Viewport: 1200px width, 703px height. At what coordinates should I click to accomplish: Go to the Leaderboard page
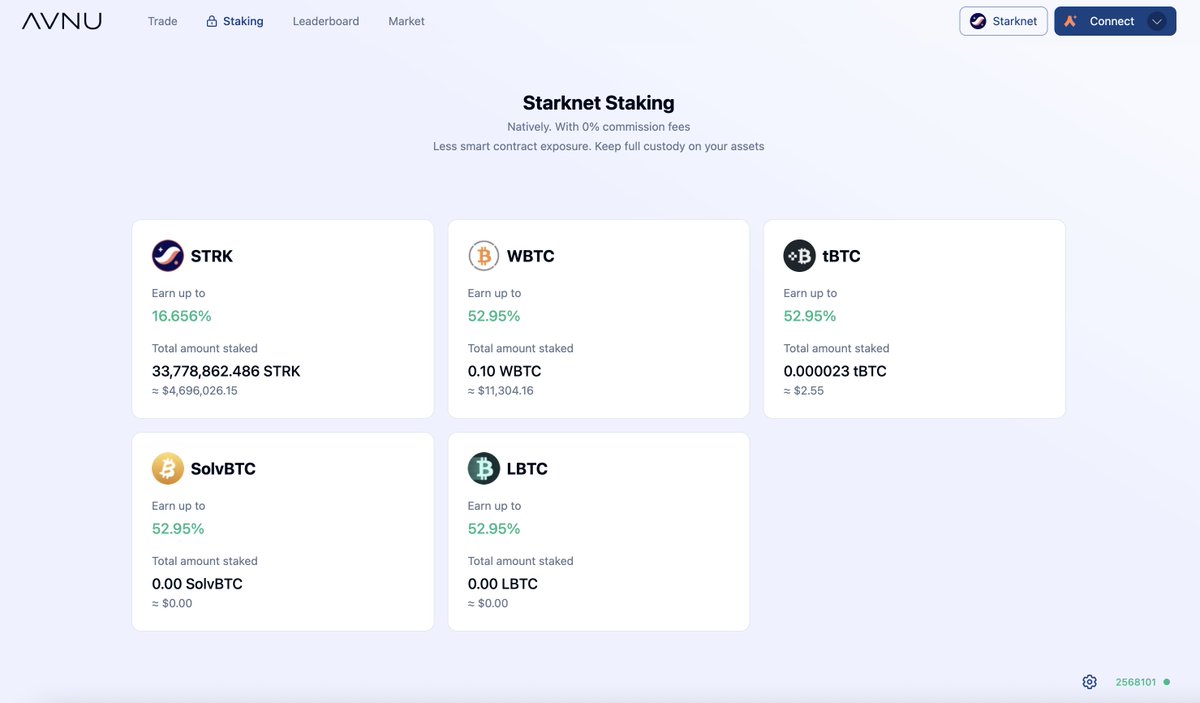[326, 21]
